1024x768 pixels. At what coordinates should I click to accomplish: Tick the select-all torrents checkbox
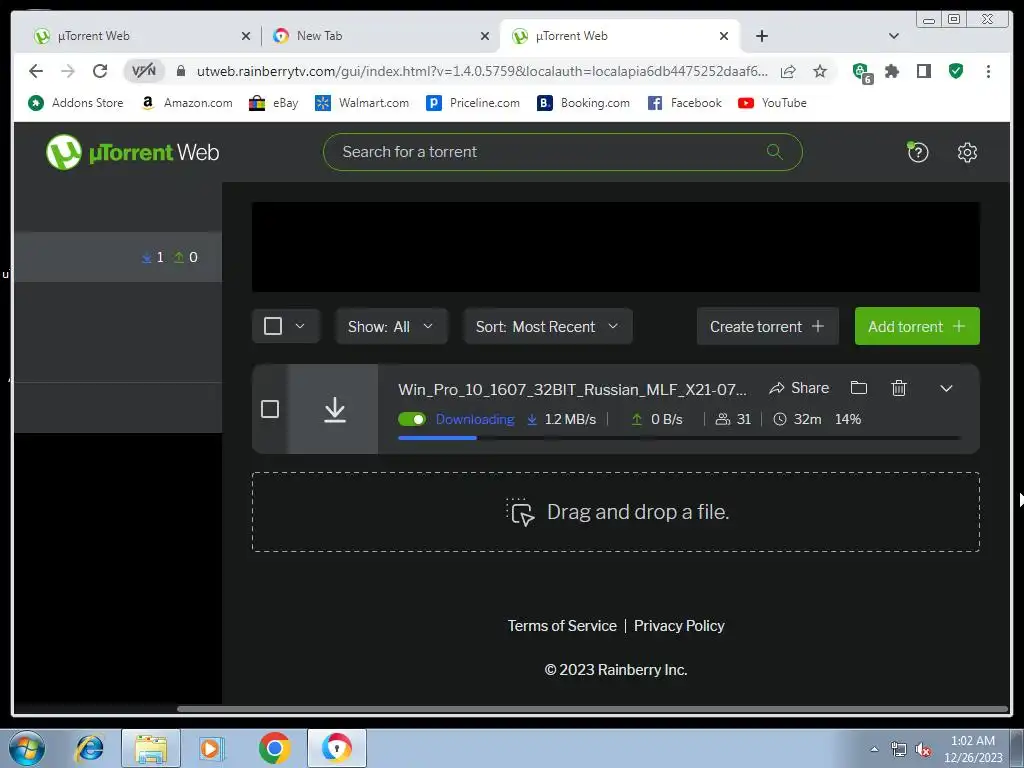(273, 326)
